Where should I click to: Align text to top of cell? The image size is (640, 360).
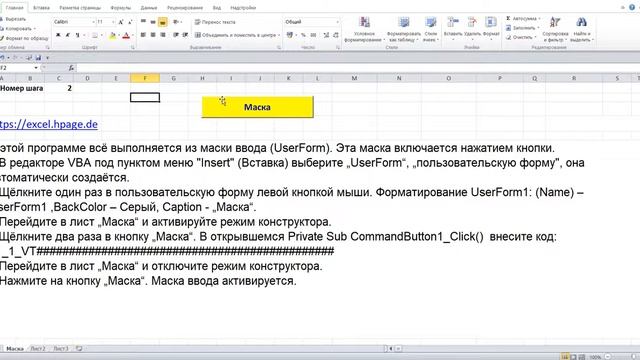(143, 22)
